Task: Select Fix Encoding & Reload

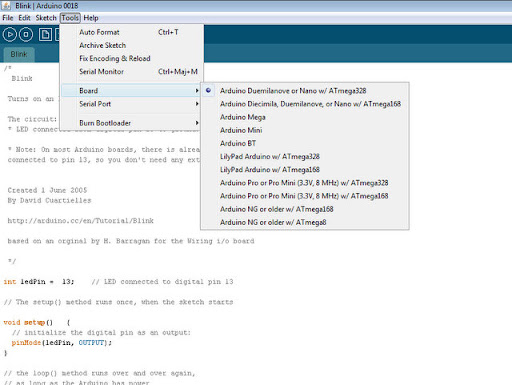Action: 131,58
